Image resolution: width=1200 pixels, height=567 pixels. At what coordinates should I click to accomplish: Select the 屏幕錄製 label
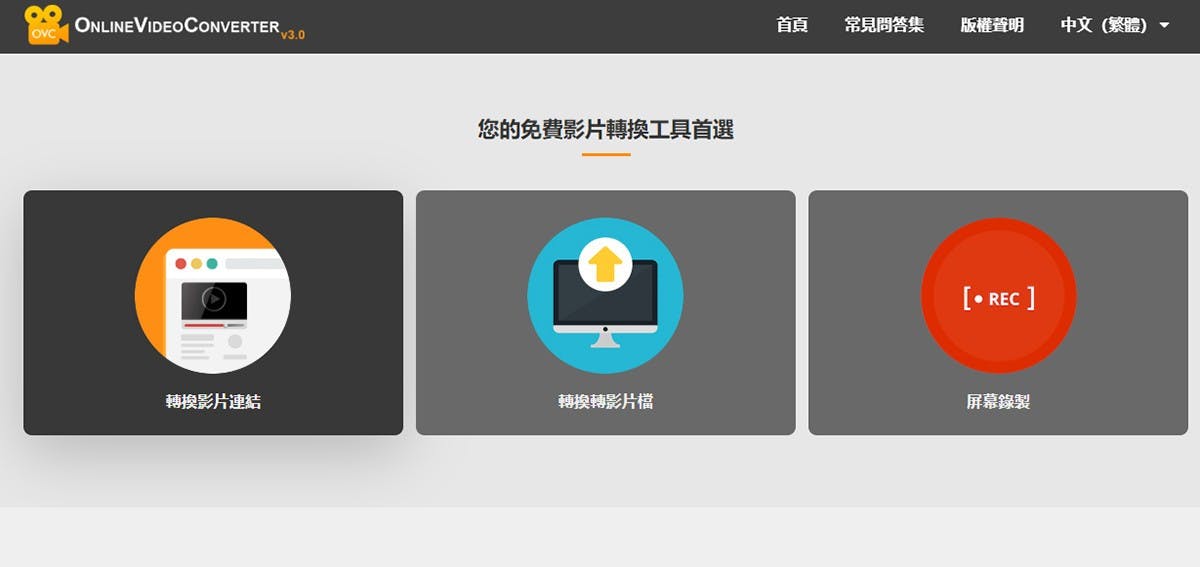tap(998, 402)
